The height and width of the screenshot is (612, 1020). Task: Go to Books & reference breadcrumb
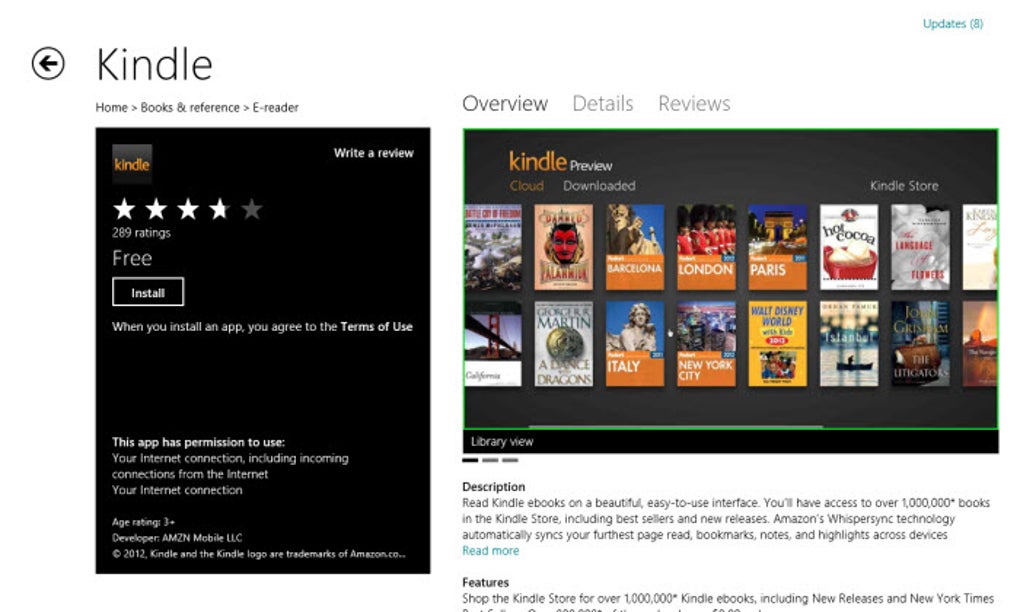pos(190,107)
